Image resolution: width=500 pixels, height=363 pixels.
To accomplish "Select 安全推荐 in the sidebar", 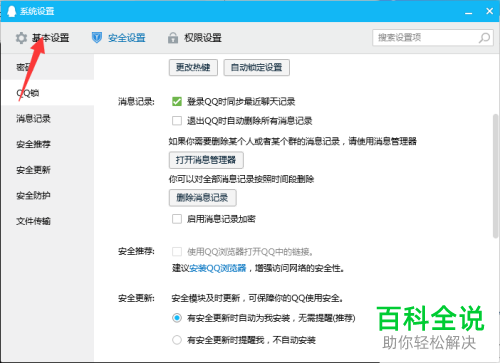I will [x=47, y=144].
